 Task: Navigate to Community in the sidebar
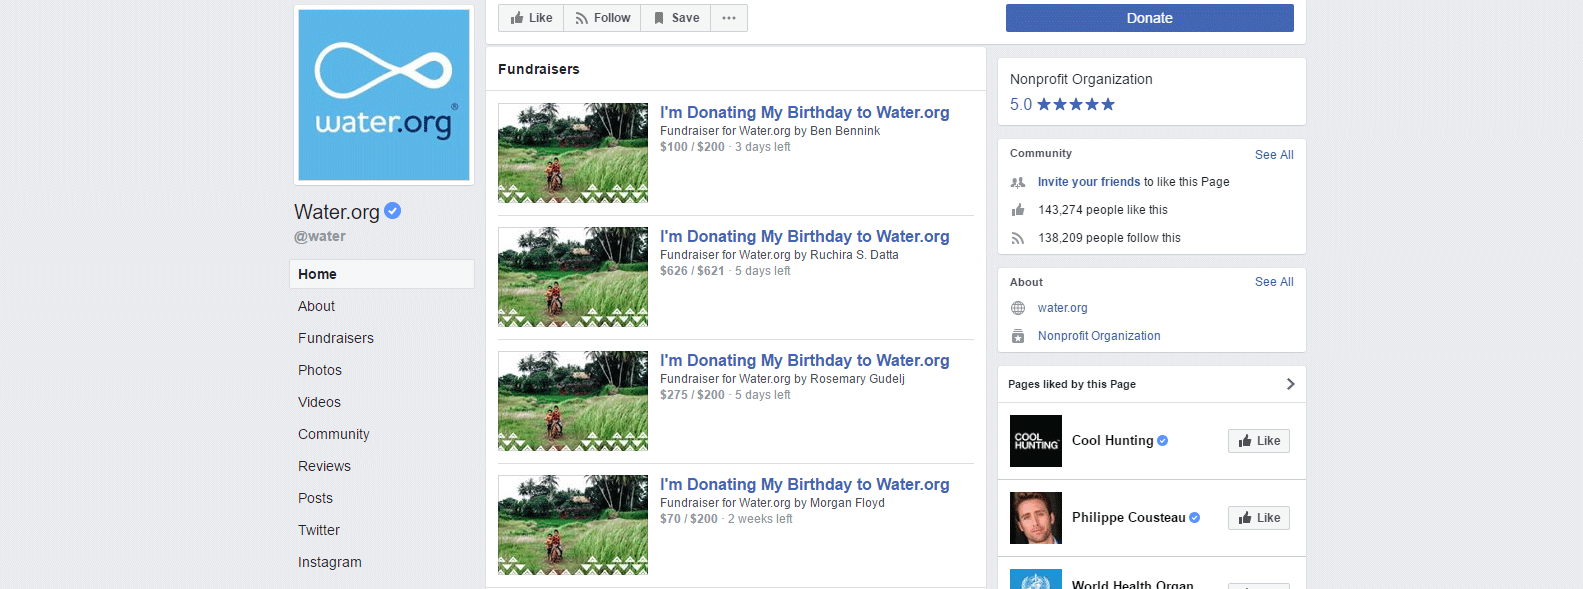[334, 434]
